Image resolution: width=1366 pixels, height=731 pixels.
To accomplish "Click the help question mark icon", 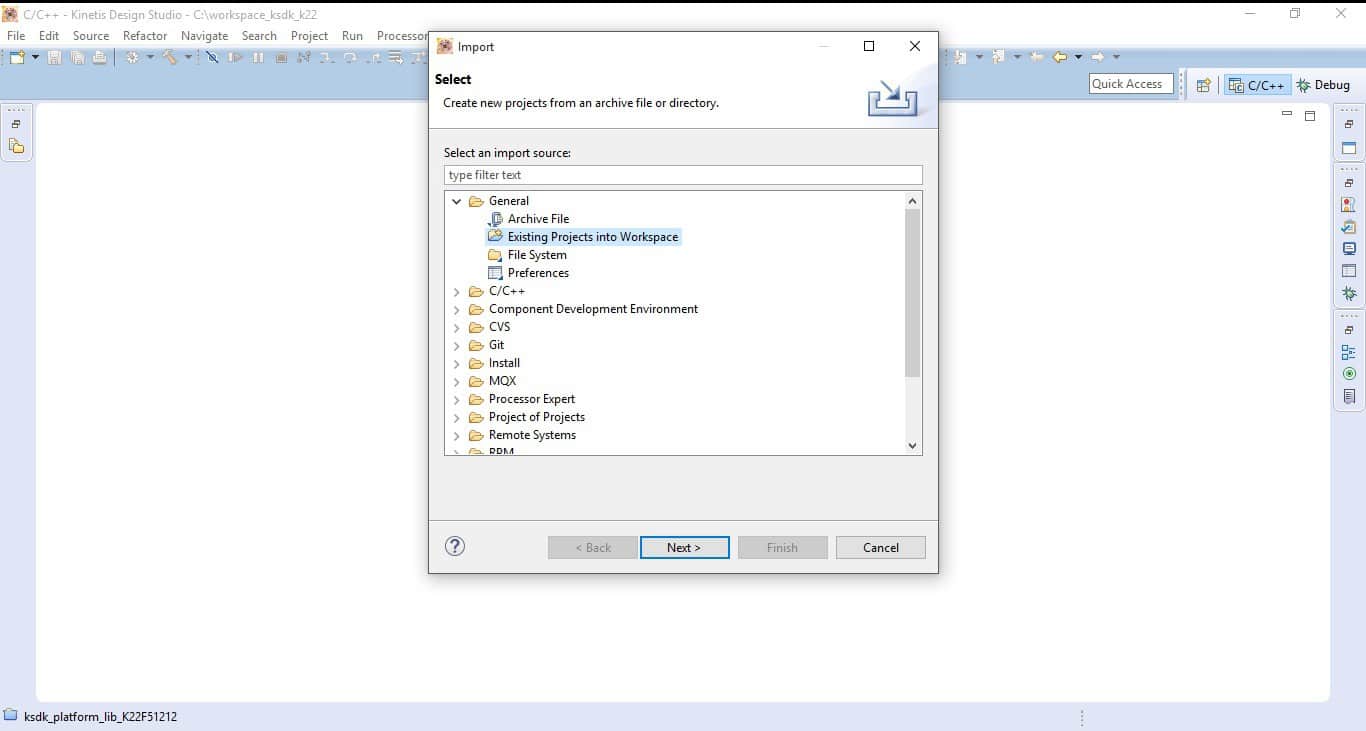I will click(x=455, y=546).
